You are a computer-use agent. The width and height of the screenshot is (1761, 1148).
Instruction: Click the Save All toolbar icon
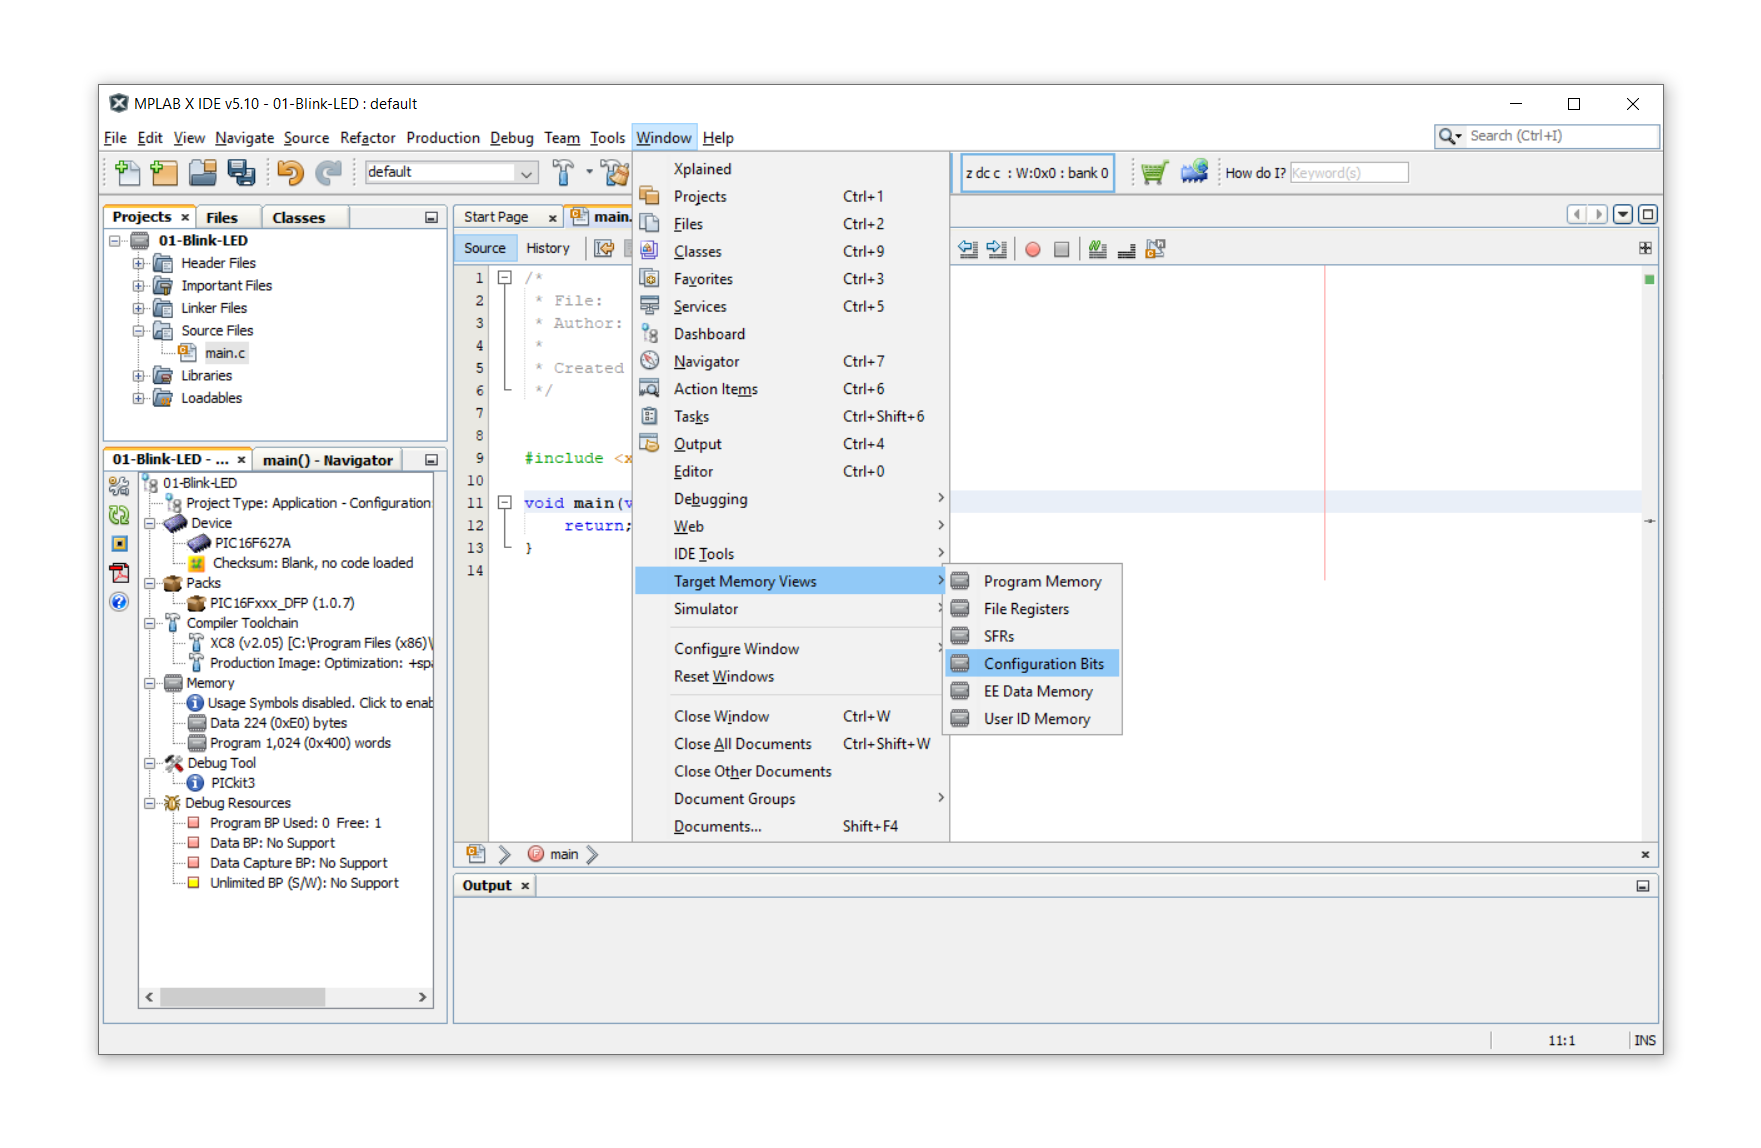point(241,173)
